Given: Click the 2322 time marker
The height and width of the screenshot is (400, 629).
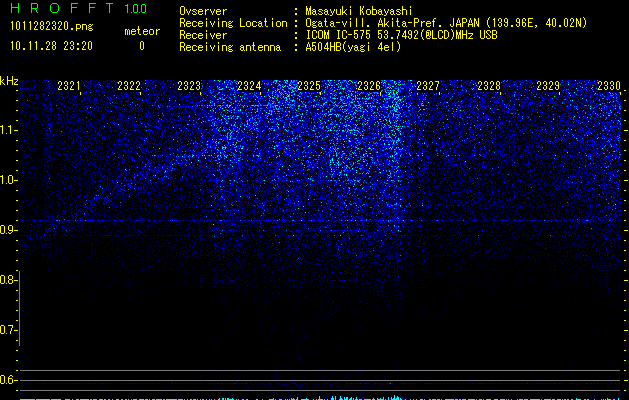Looking at the screenshot, I should [129, 86].
